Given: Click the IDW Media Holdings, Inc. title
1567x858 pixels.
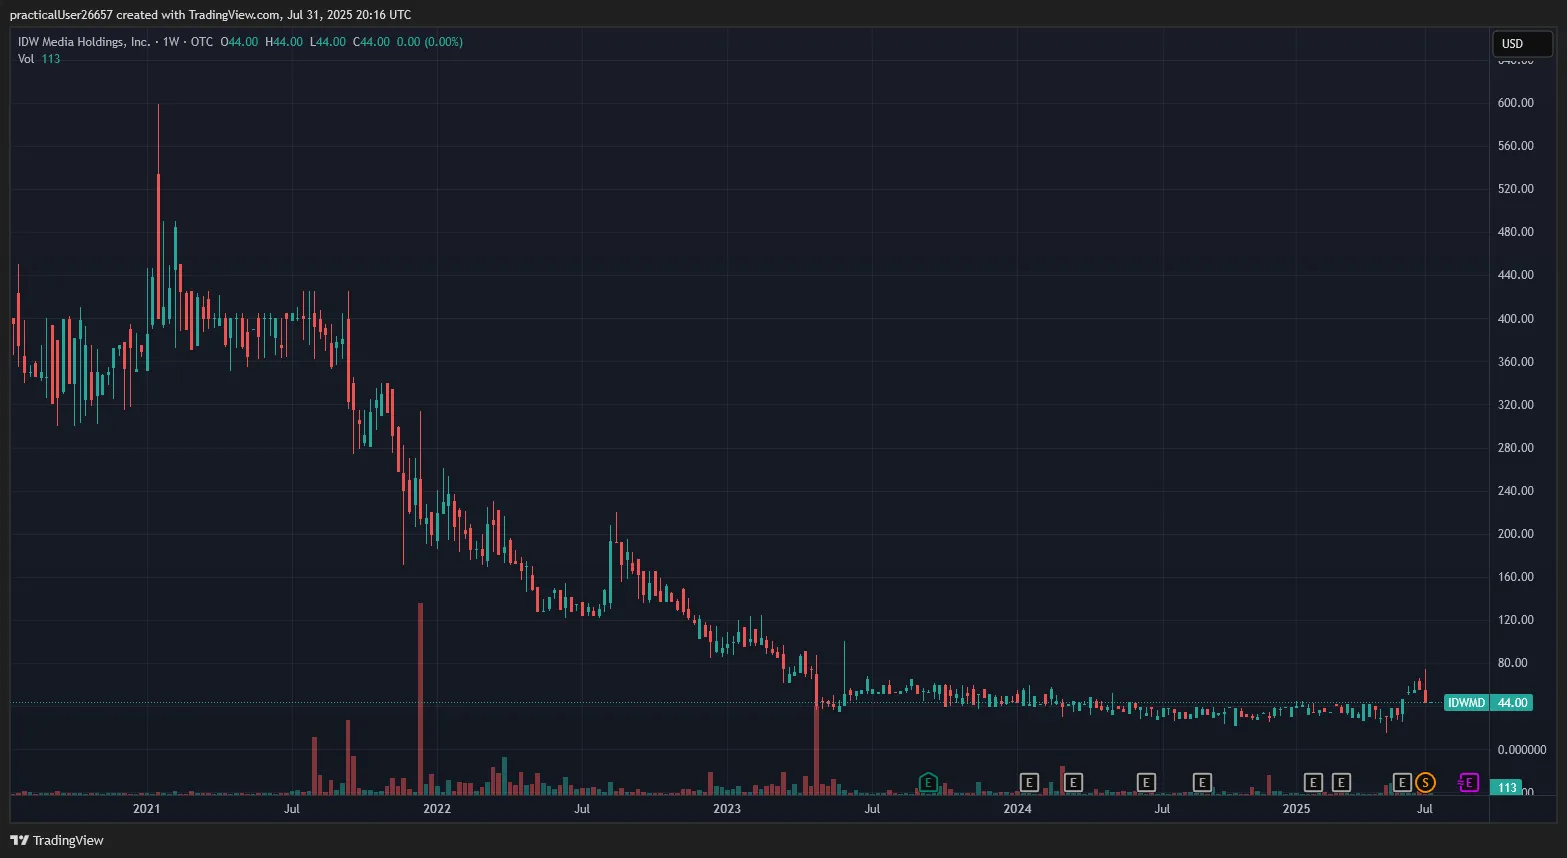Looking at the screenshot, I should (x=84, y=42).
